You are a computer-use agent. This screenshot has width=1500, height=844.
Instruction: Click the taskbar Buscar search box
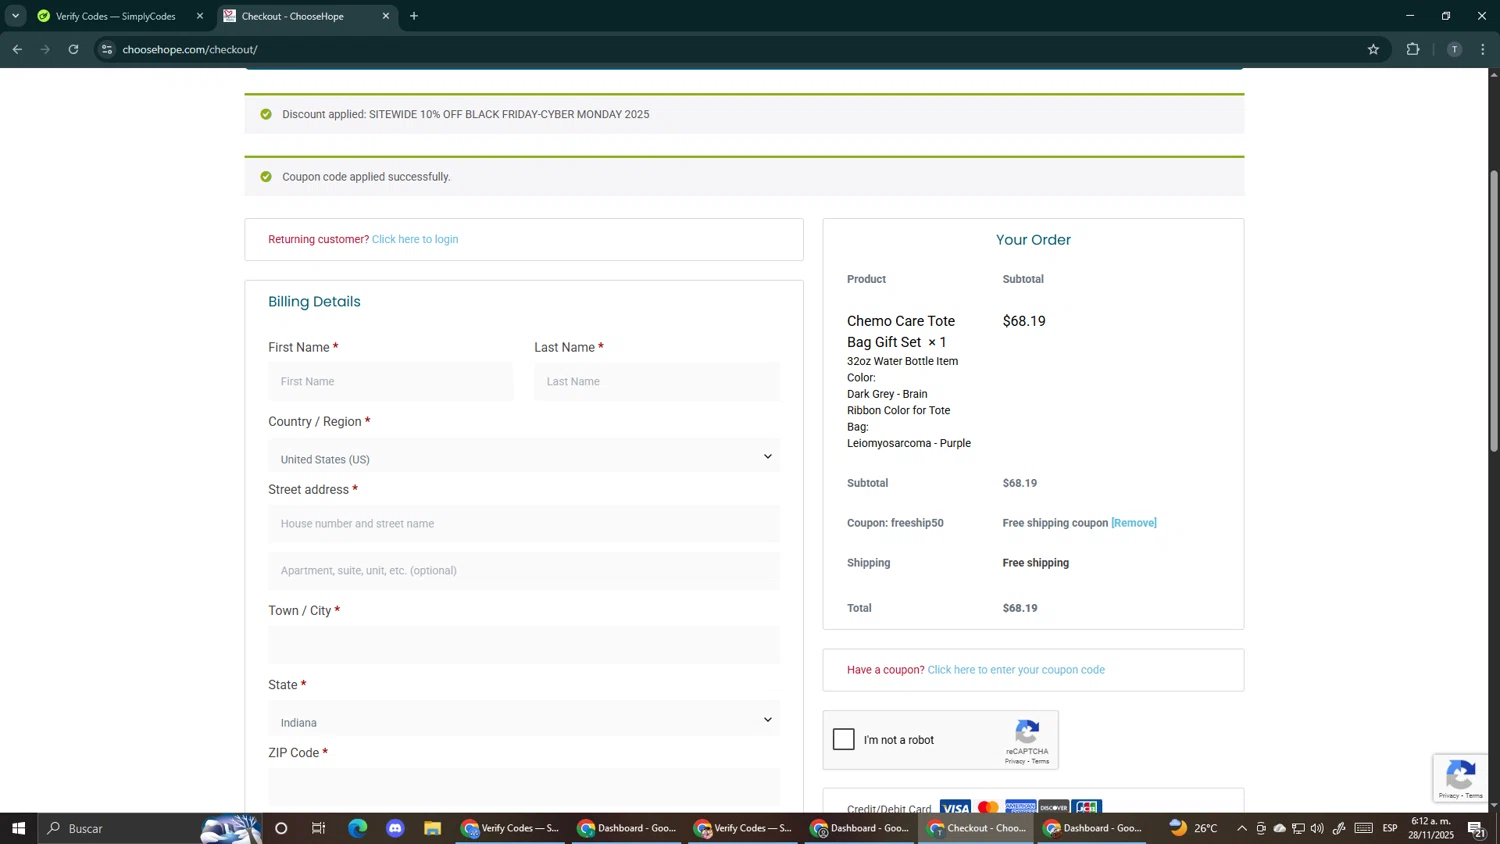tap(150, 828)
